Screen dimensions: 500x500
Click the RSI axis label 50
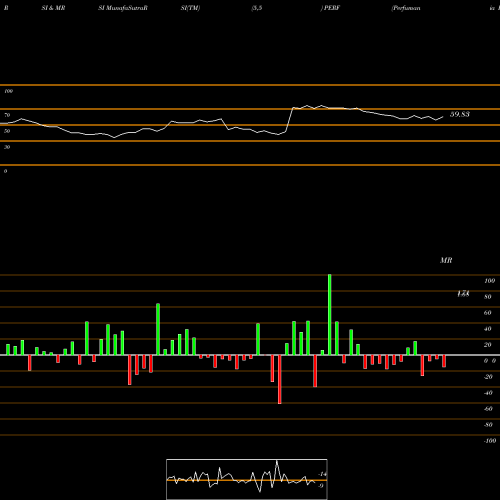pyautogui.click(x=7, y=131)
